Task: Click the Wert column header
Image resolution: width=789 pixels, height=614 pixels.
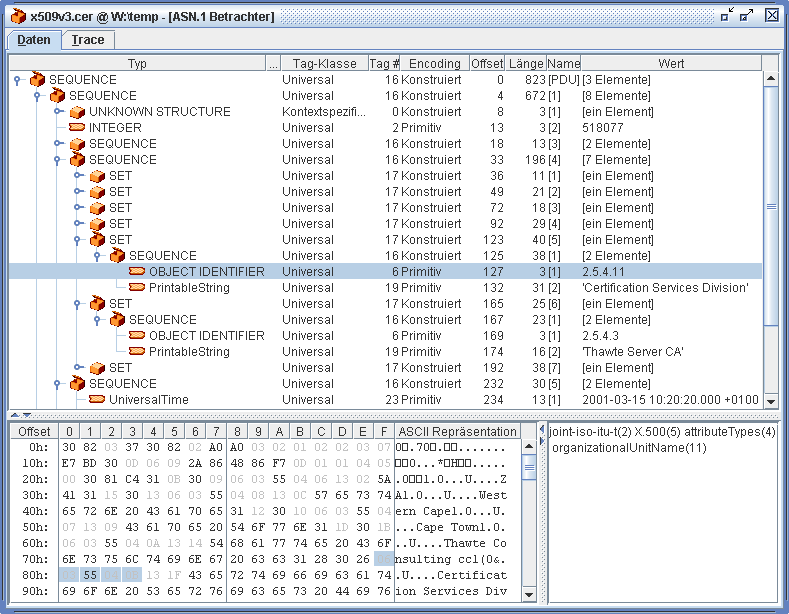Action: click(671, 63)
